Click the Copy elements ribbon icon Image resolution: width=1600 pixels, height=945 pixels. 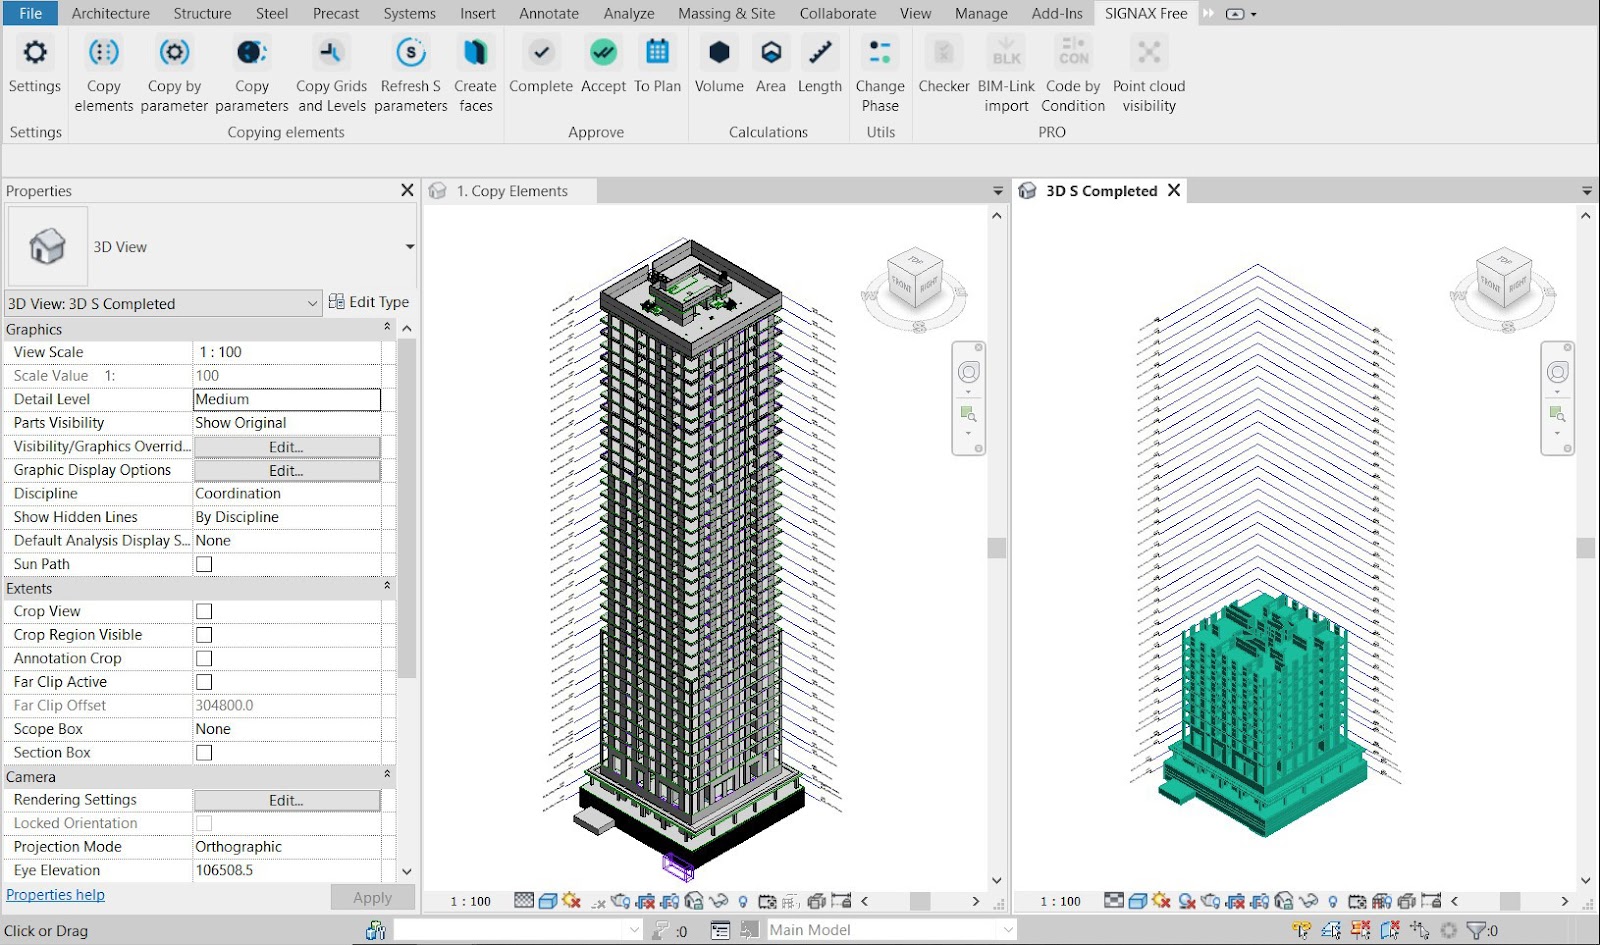[103, 53]
